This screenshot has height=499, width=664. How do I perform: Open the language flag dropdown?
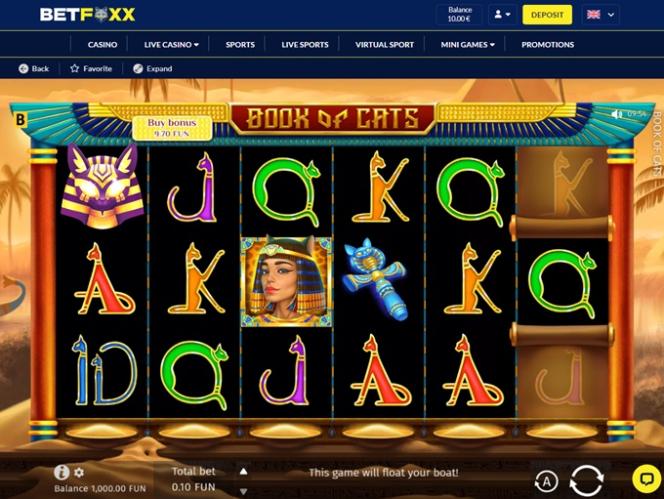point(600,14)
